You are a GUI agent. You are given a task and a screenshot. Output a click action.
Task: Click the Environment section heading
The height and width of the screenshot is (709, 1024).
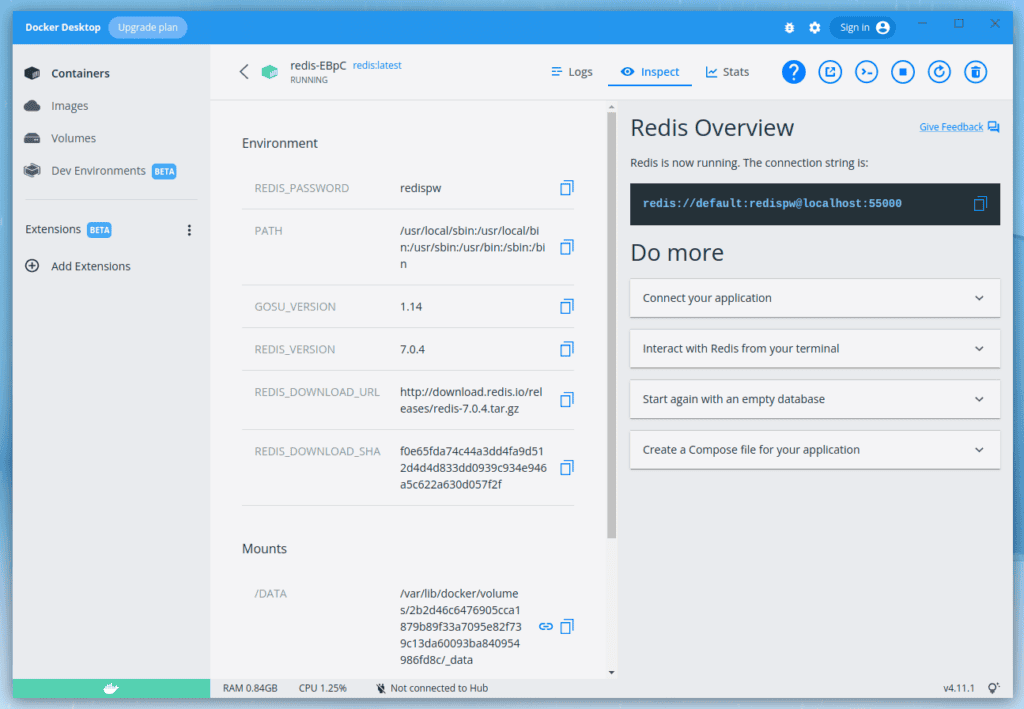coord(280,143)
